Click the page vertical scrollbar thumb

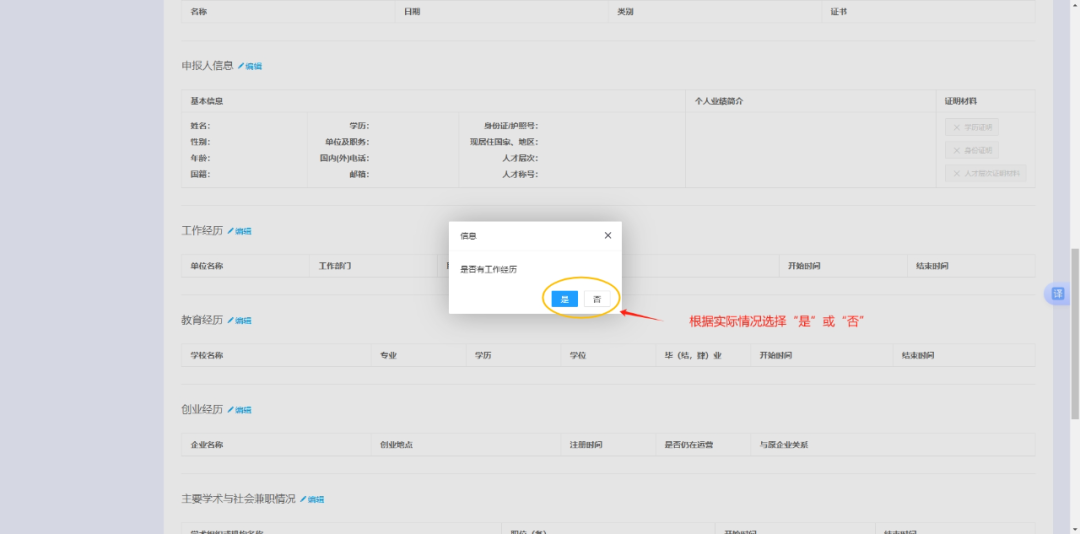1074,333
